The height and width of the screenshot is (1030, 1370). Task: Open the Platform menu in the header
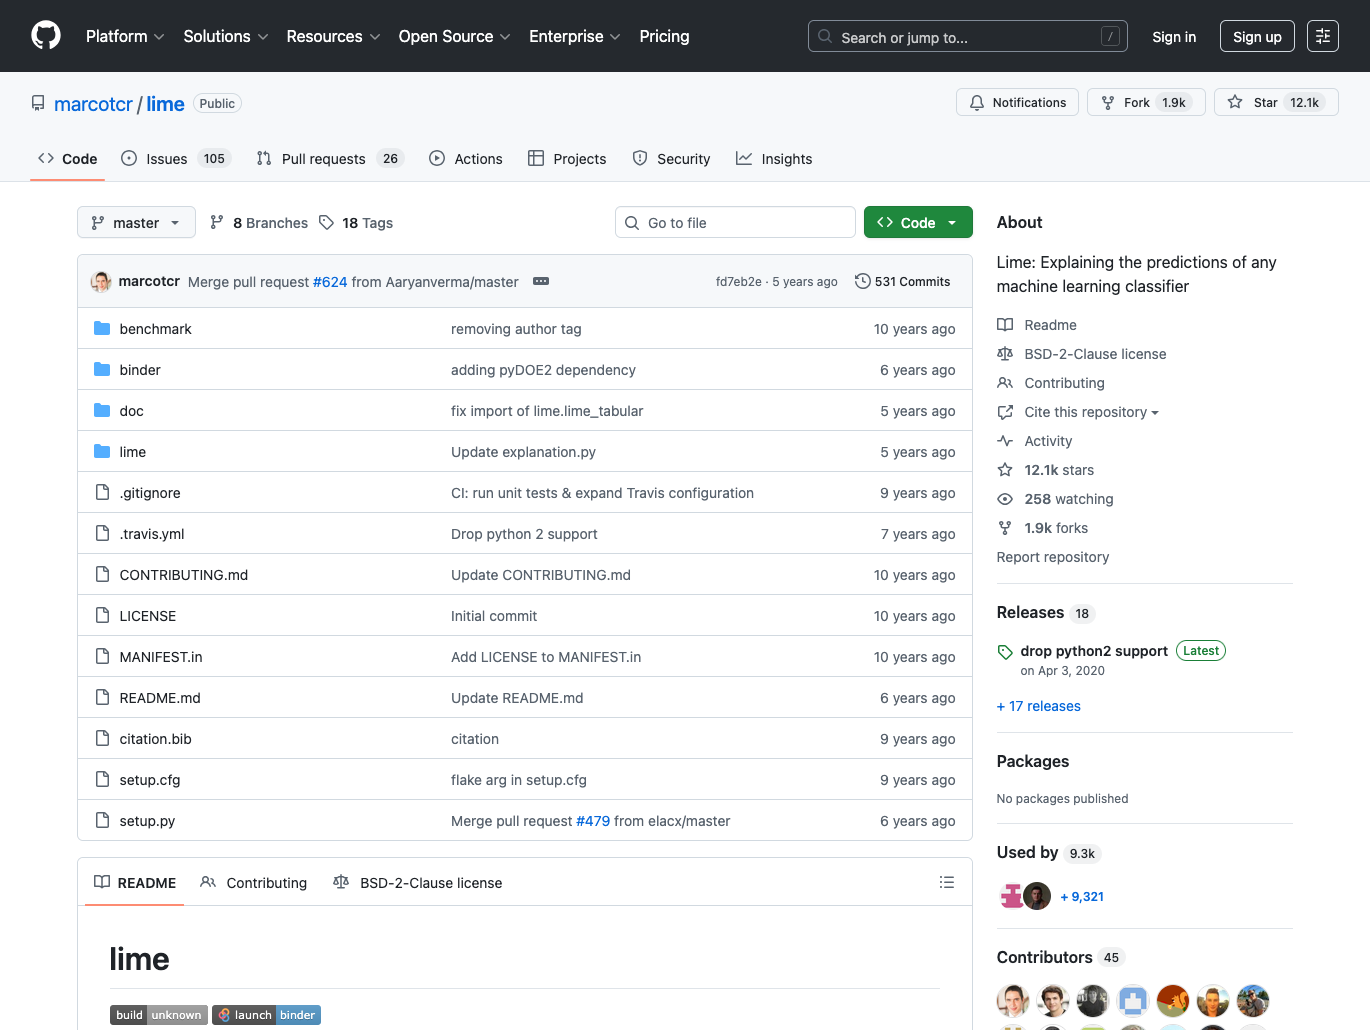[125, 37]
